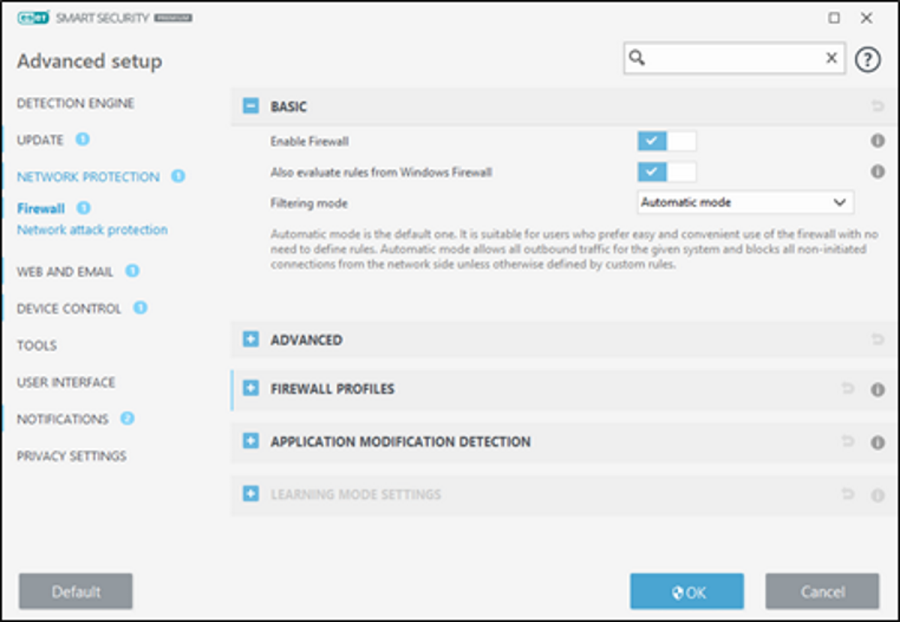Image resolution: width=900 pixels, height=622 pixels.
Task: Click revert arrow in the Advanced header
Action: point(877,340)
